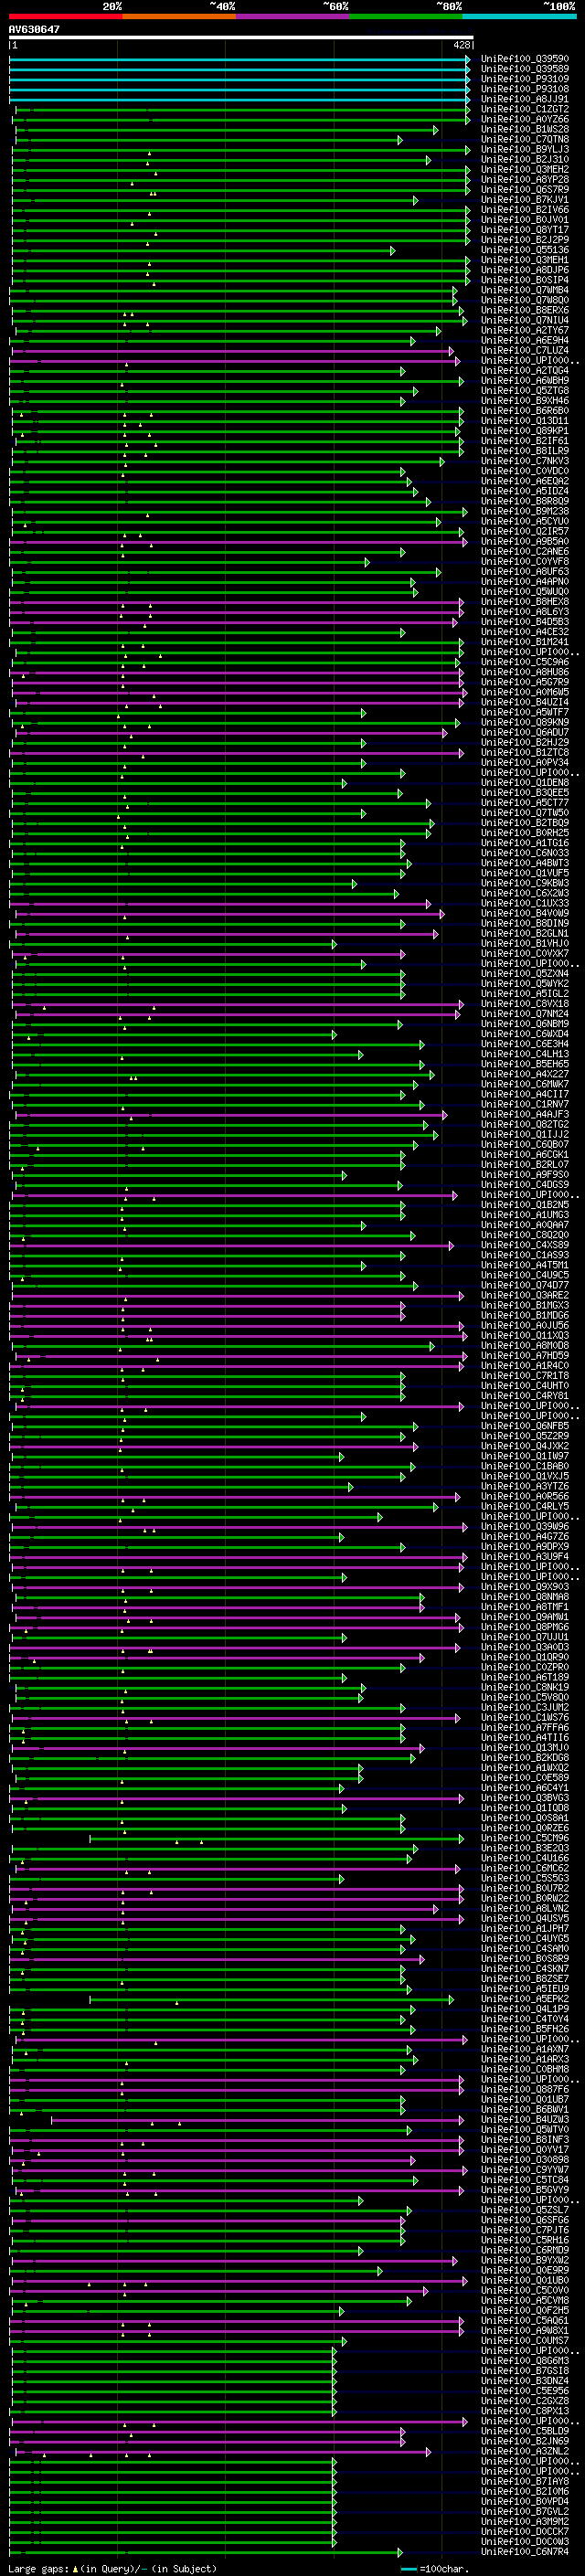Screen dimensions: 585x2576
Task: Open hit UniRef100_Q39589
Action: pos(525,69)
